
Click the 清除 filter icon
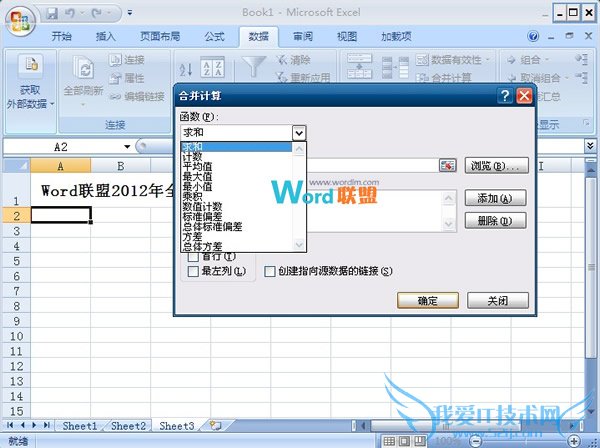pyautogui.click(x=282, y=60)
